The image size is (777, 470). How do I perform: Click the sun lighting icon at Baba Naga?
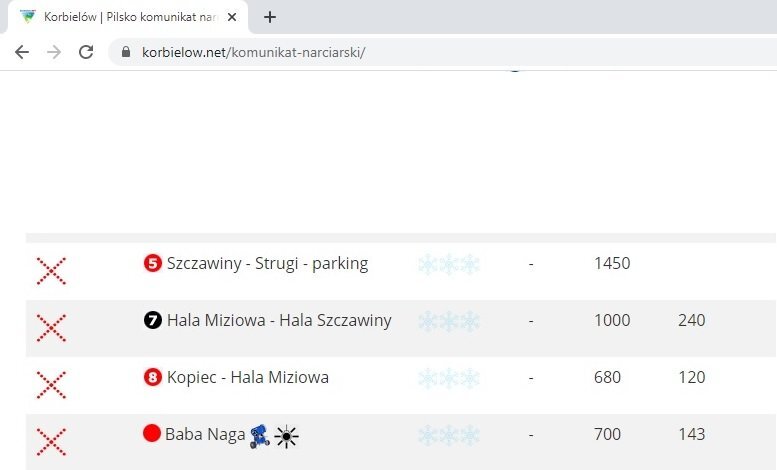tap(286, 437)
